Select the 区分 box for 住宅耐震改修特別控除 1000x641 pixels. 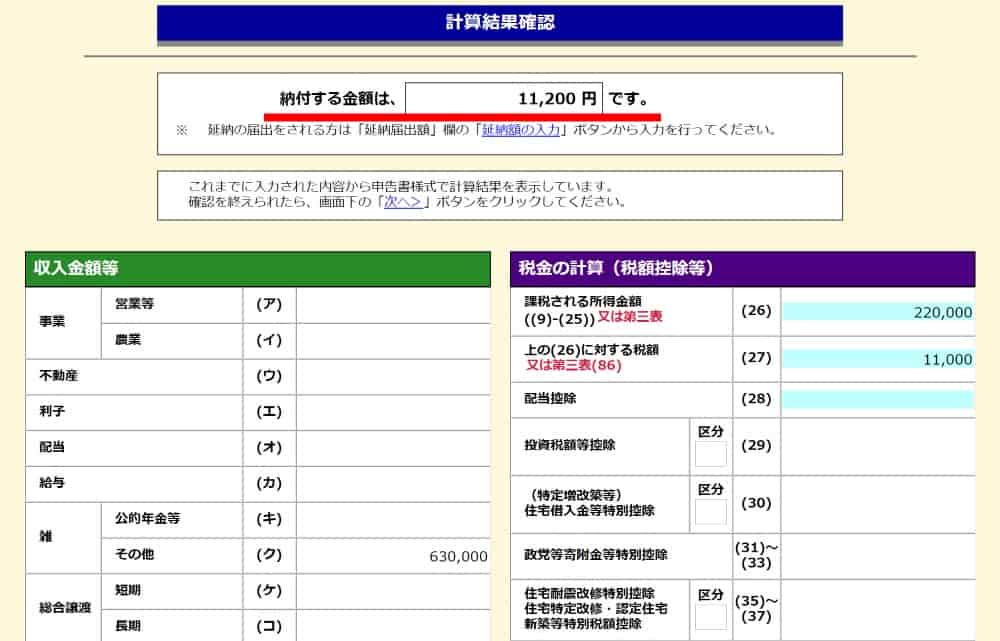pyautogui.click(x=710, y=617)
